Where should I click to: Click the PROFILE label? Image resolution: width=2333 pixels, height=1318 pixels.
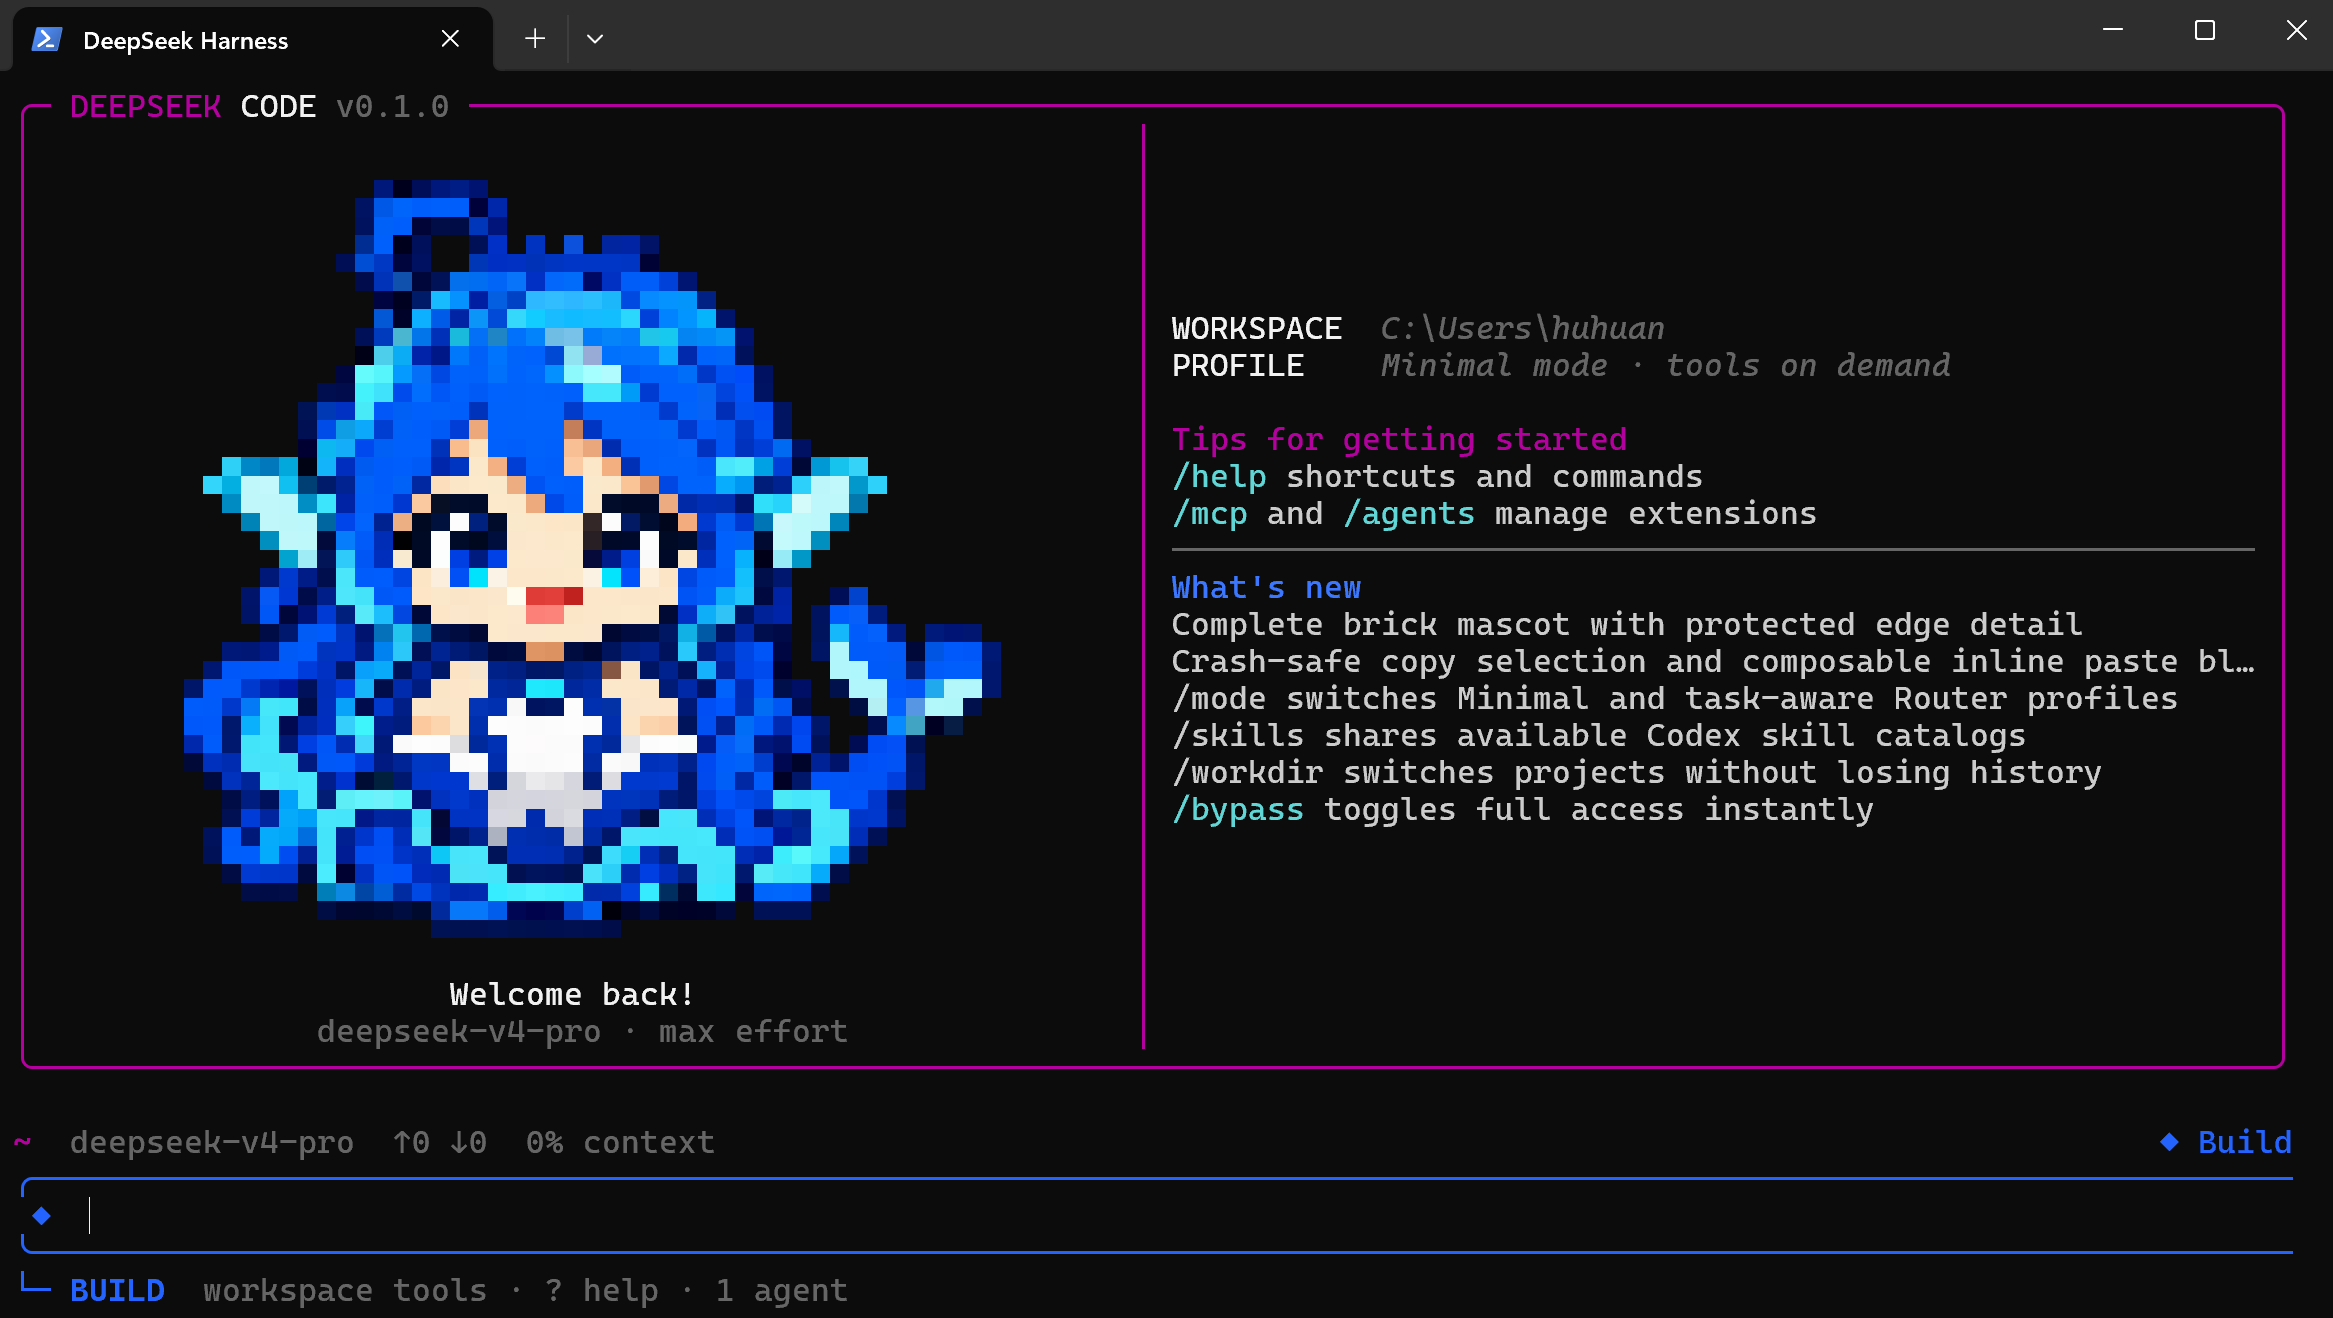tap(1238, 366)
